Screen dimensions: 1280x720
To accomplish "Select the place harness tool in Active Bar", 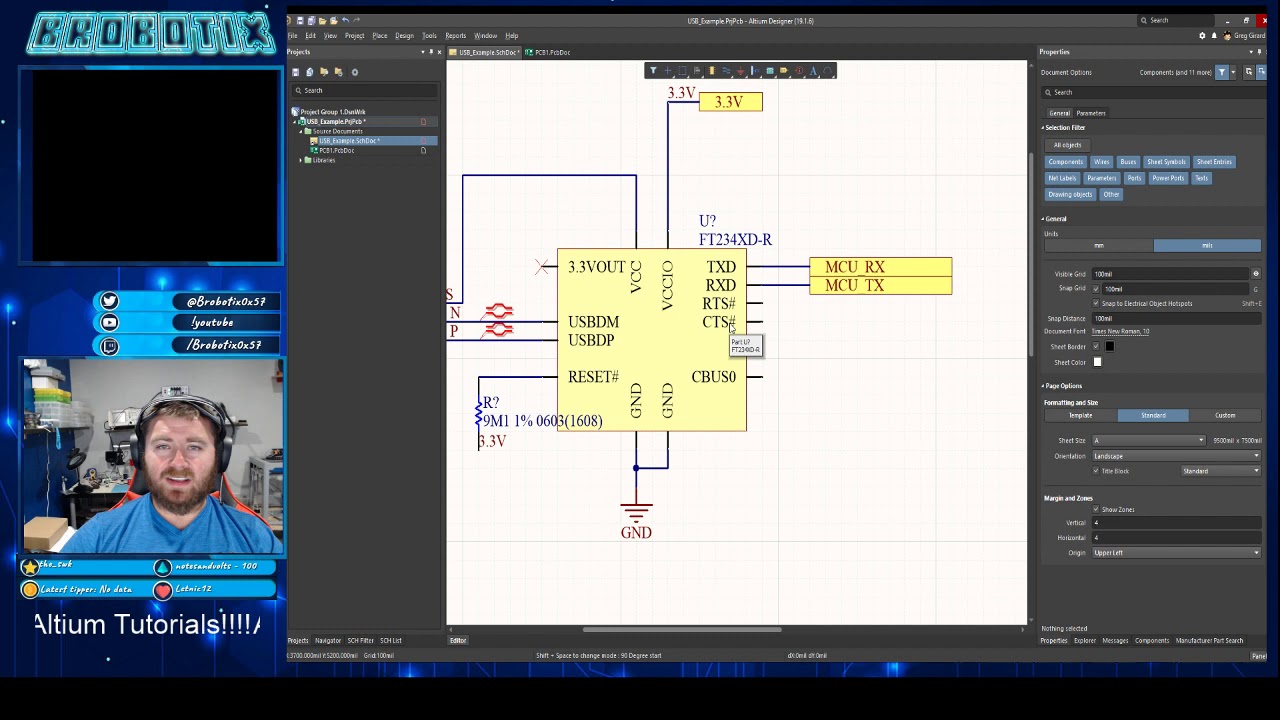I will 755,70.
